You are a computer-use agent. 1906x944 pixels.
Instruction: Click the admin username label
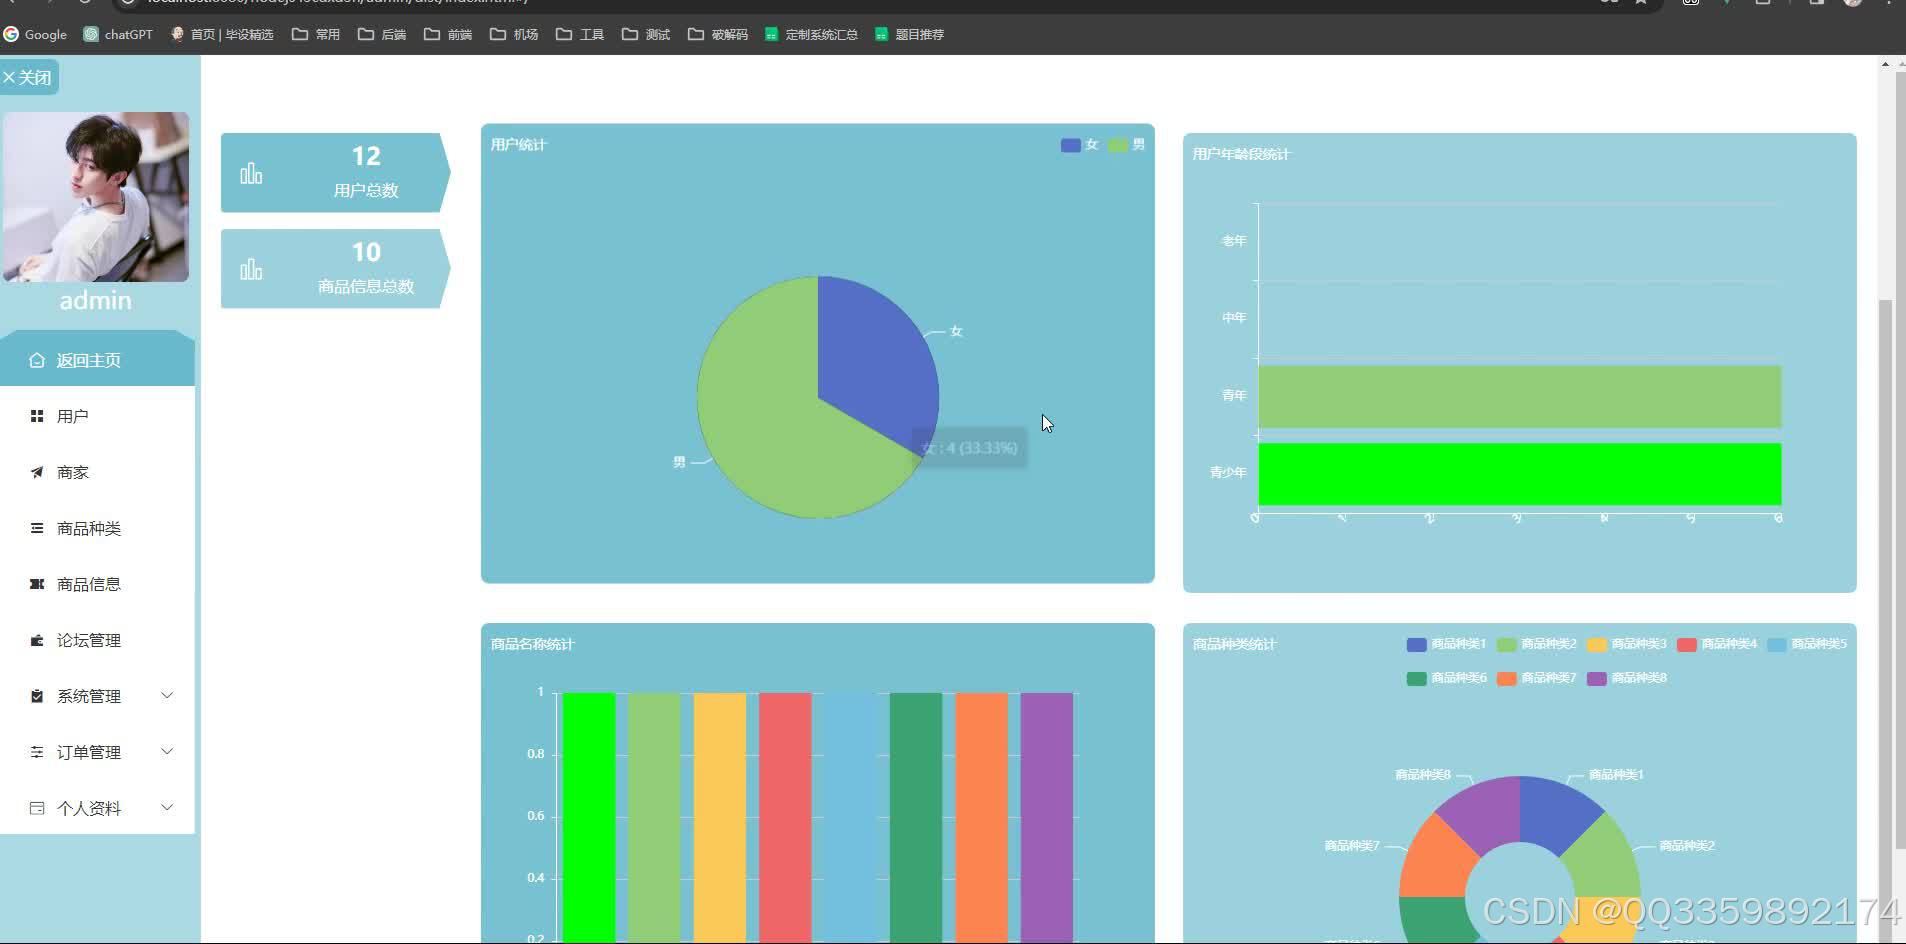pos(95,301)
